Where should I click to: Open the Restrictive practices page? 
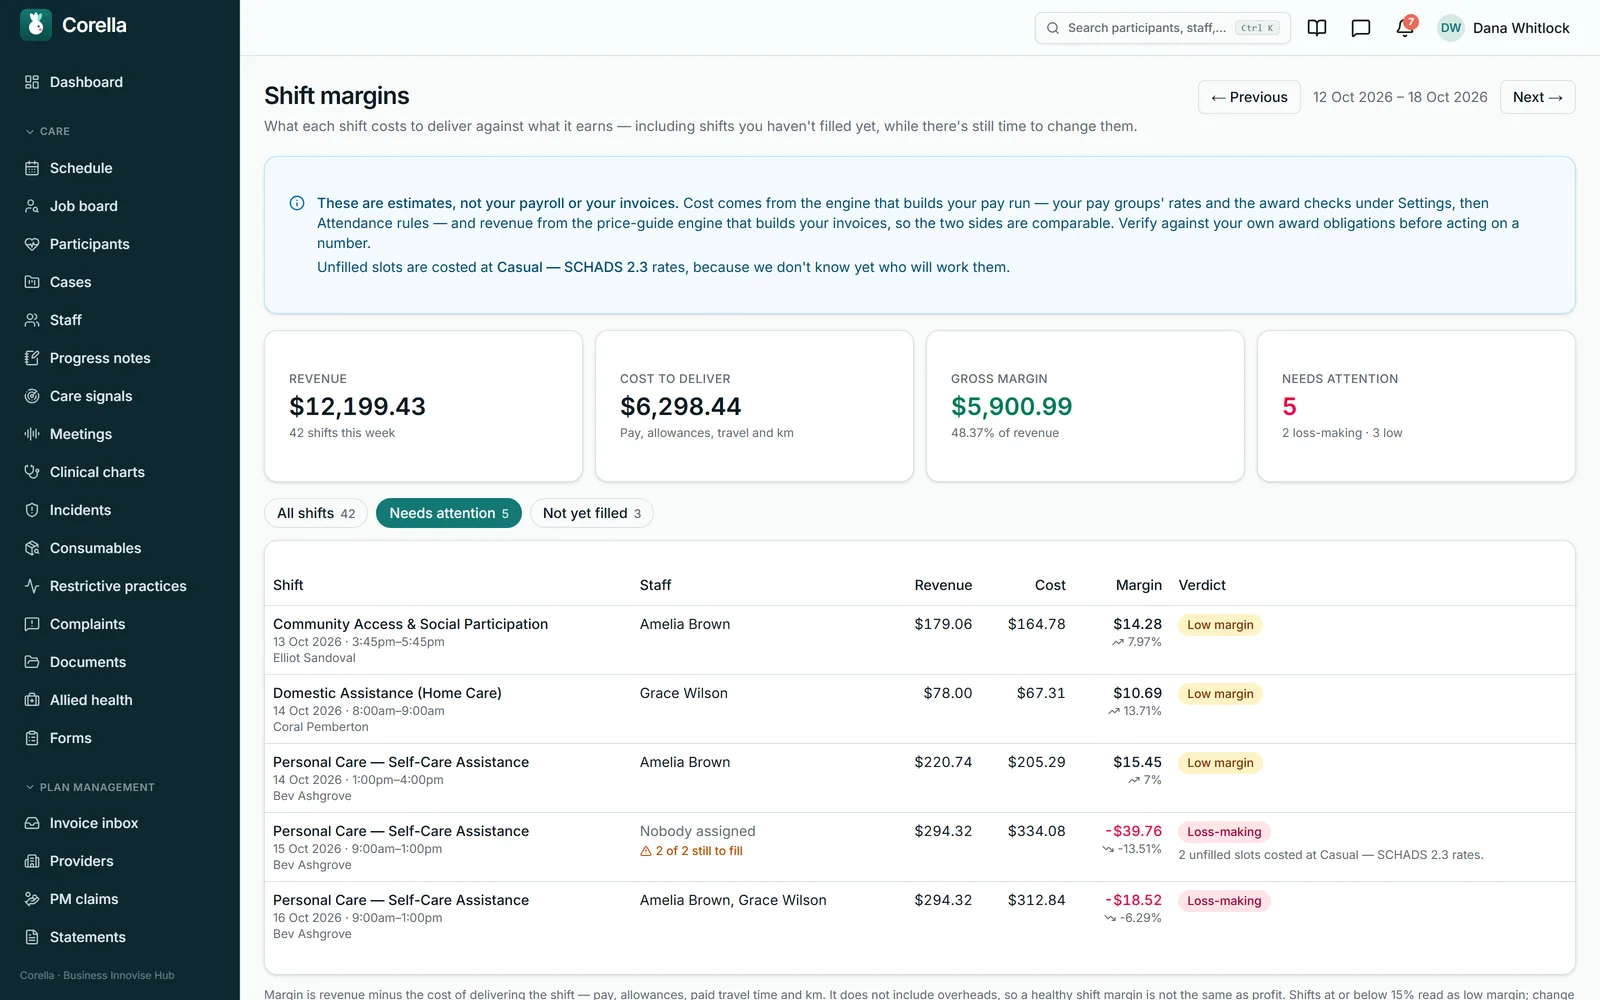tap(120, 586)
